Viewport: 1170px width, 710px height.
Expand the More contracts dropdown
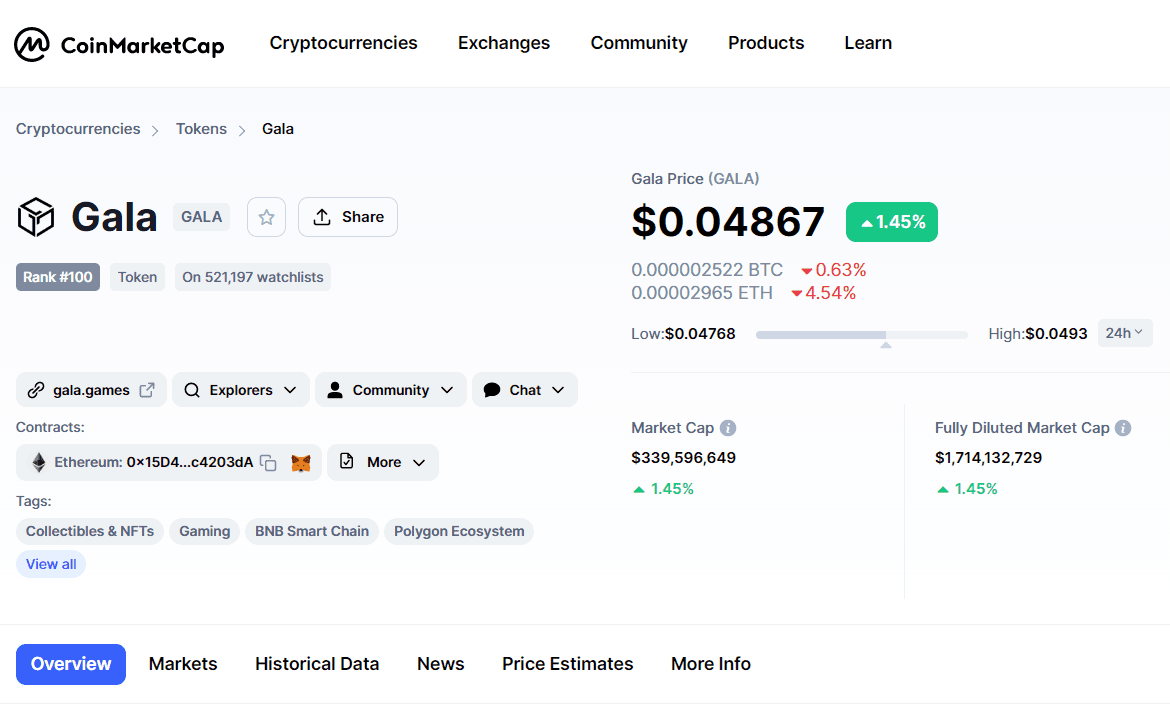pos(383,462)
